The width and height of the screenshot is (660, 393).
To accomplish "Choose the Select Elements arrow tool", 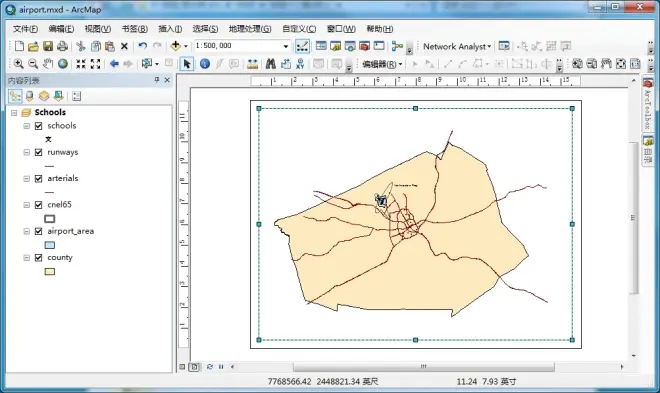I will [x=186, y=64].
